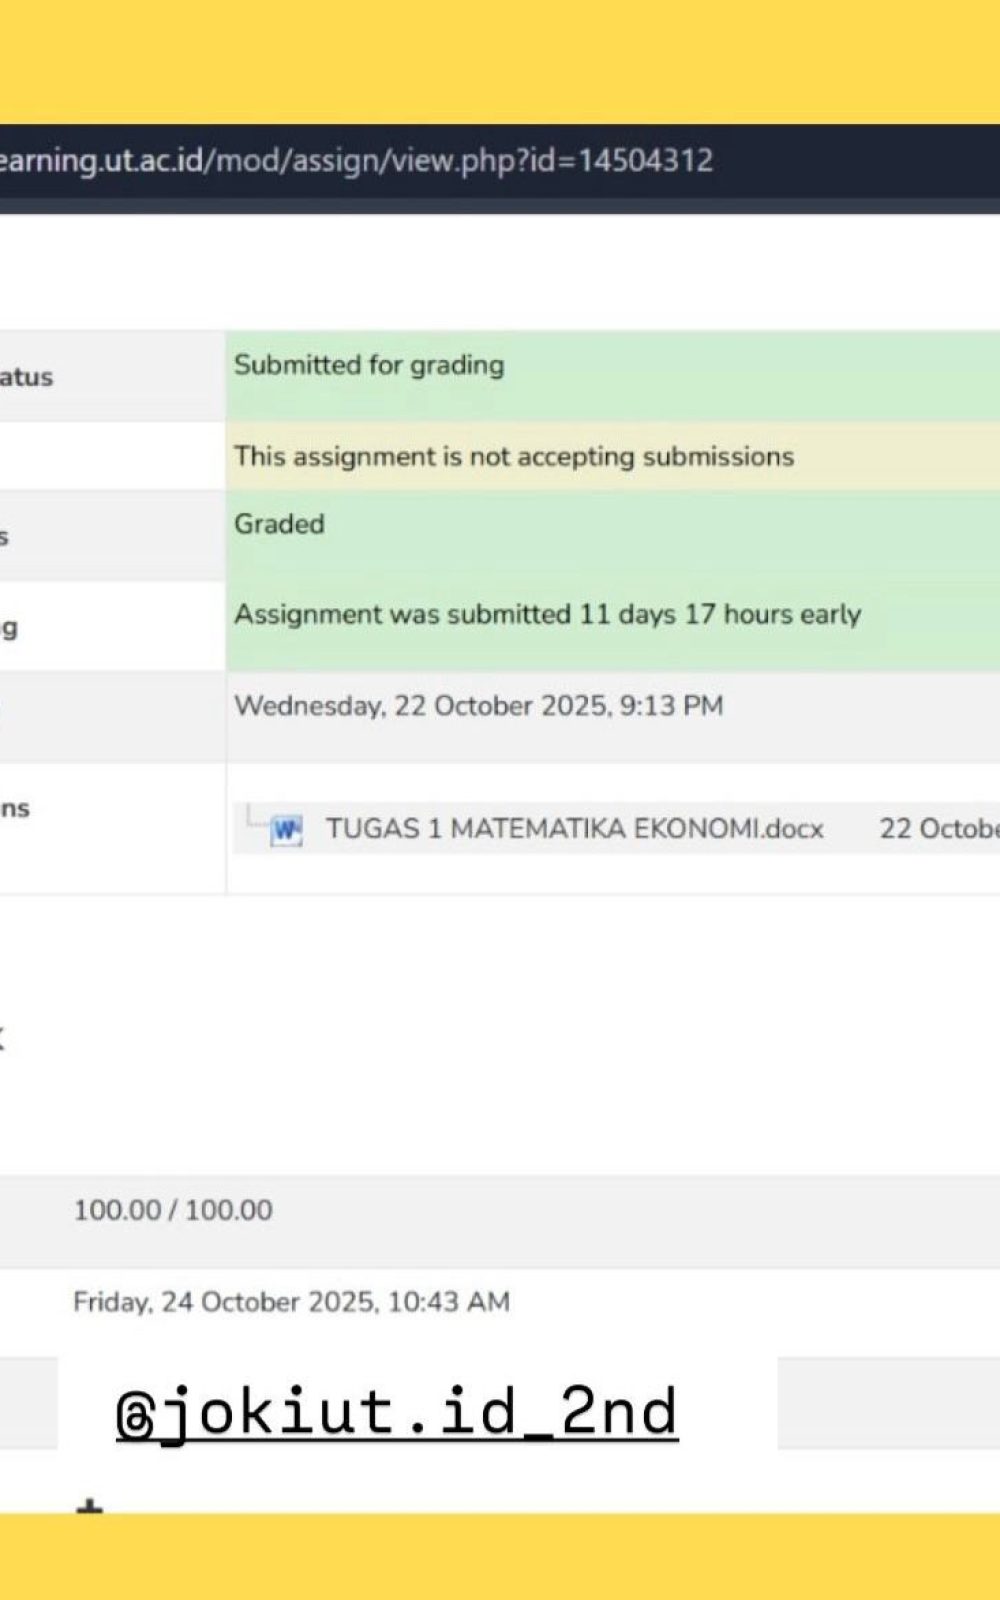Open the TUGAS 1 MATEMATIKA EKONOMI.docx file
Screen dimensions: 1000x1600
pyautogui.click(x=574, y=829)
